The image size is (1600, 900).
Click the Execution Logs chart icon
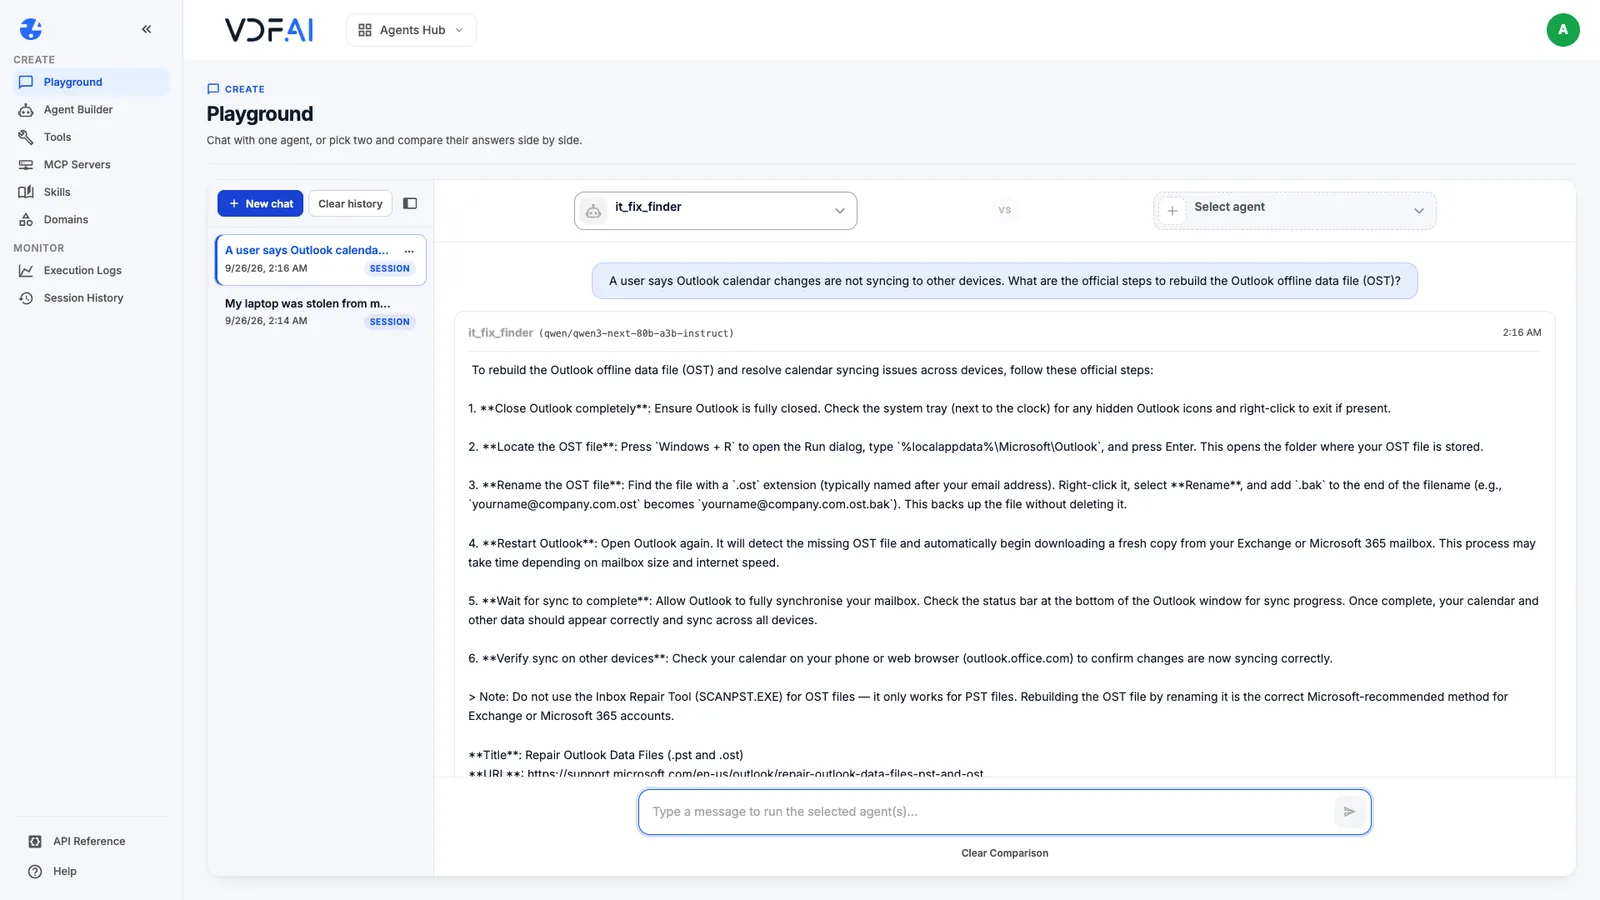26,271
